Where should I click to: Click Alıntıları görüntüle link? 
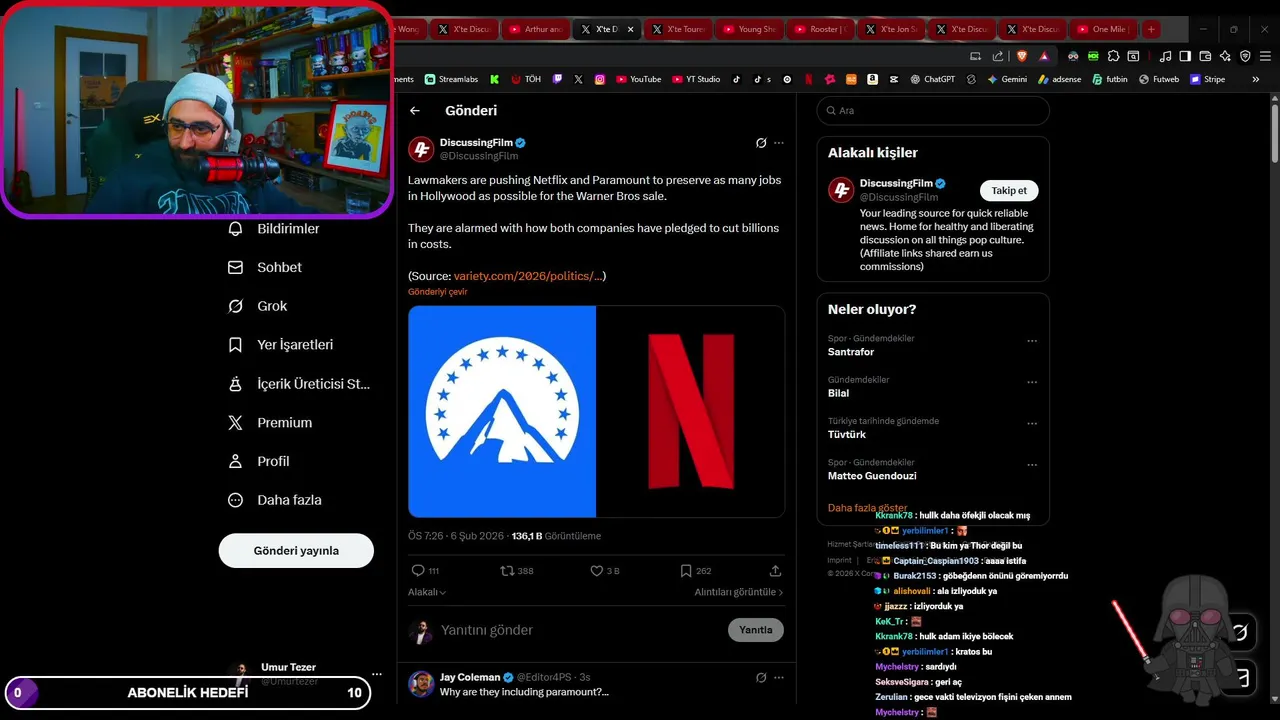click(x=739, y=592)
